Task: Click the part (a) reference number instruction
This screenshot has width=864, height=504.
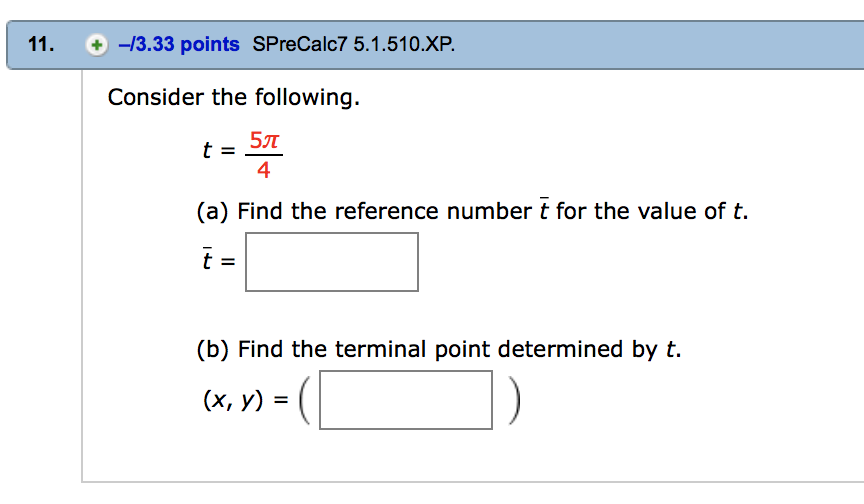Action: pyautogui.click(x=472, y=211)
